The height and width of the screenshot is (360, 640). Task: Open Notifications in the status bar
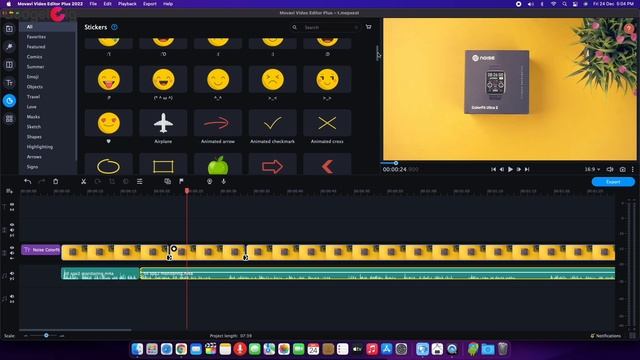tap(605, 336)
